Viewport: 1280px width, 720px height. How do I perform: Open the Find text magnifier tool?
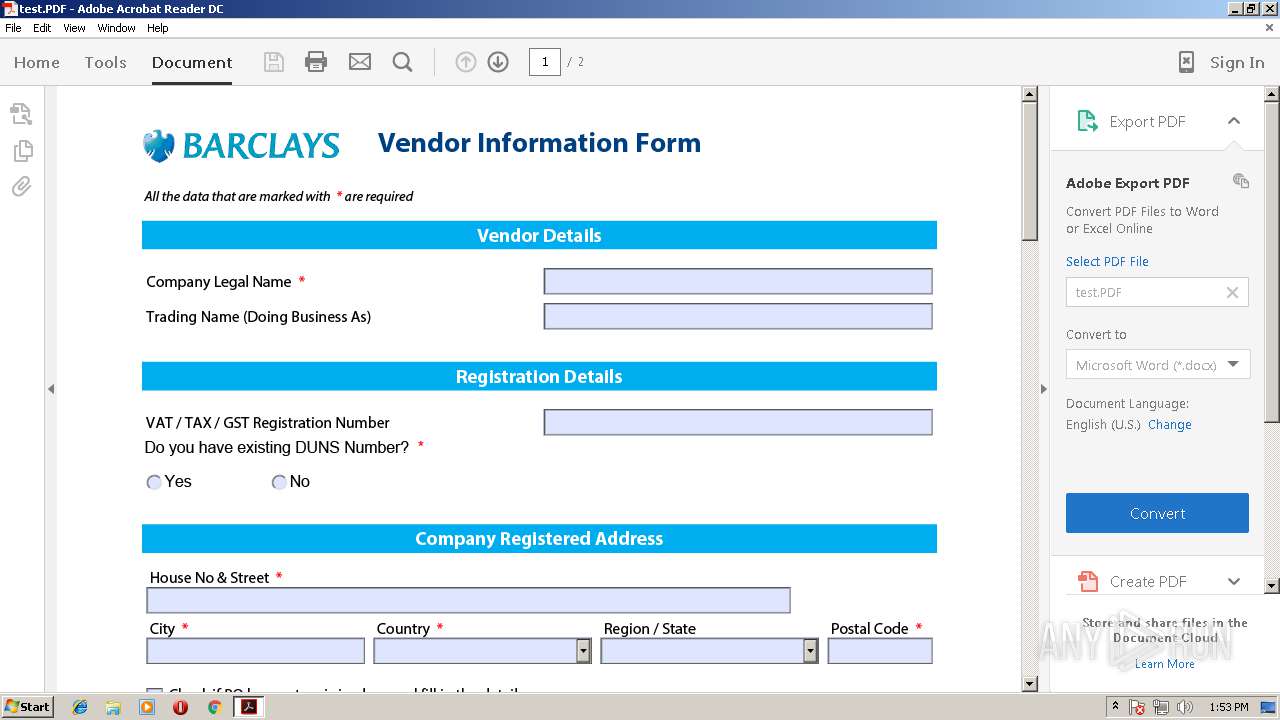[403, 62]
